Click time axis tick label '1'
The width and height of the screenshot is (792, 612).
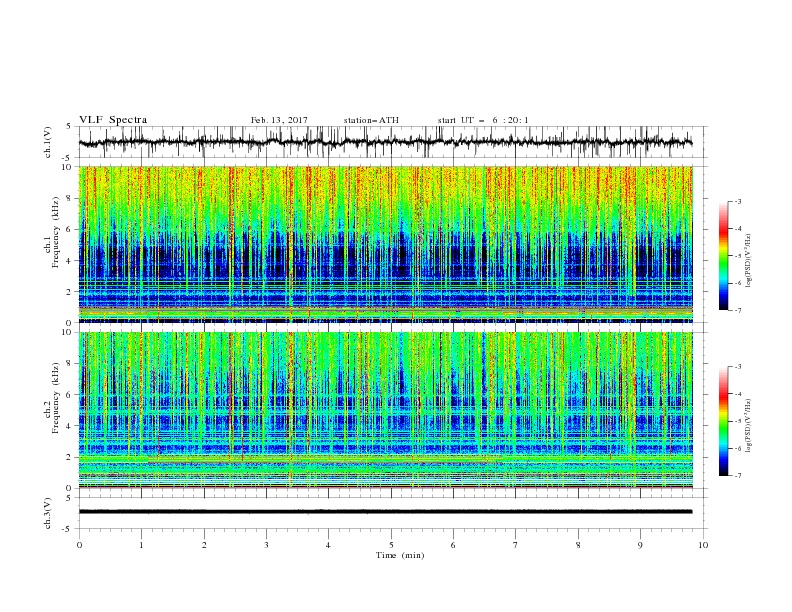point(141,545)
